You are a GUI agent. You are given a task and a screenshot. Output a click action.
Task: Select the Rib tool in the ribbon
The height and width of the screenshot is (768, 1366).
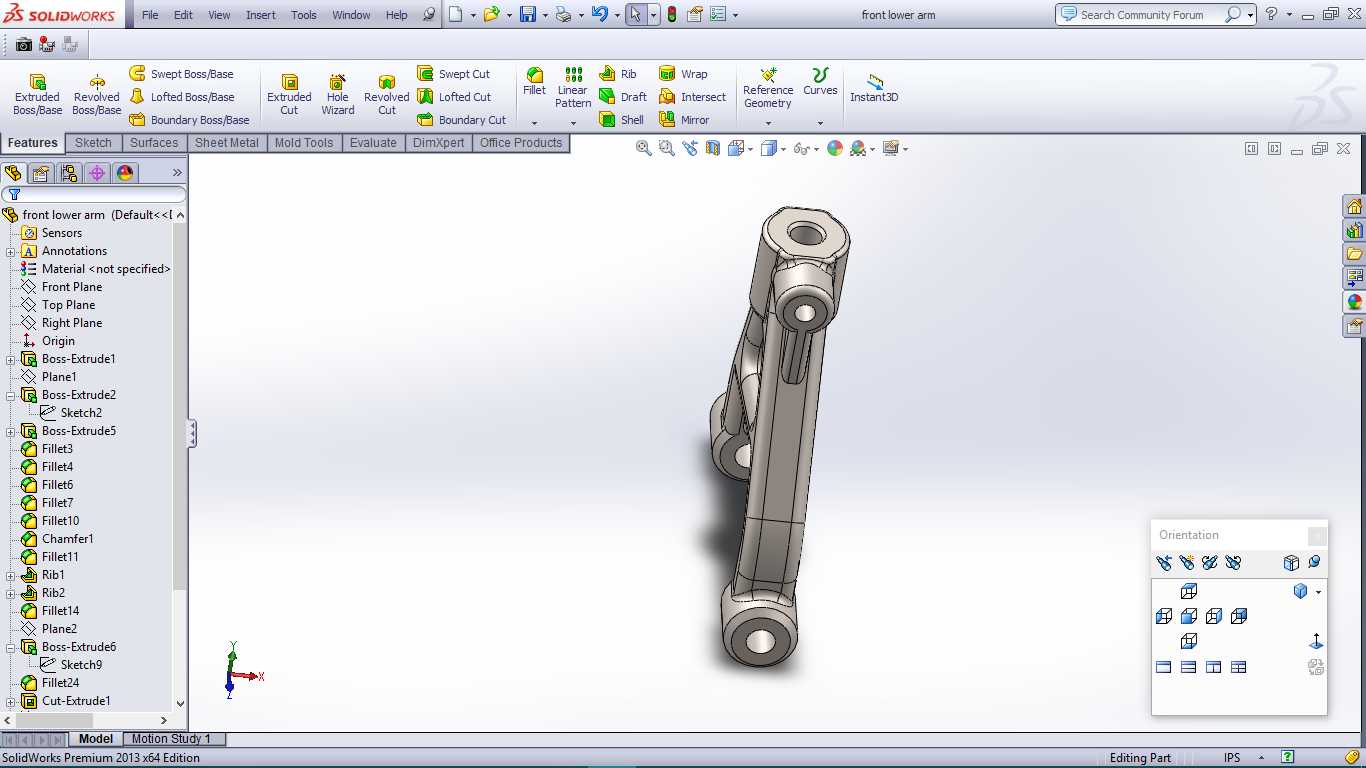(x=618, y=74)
